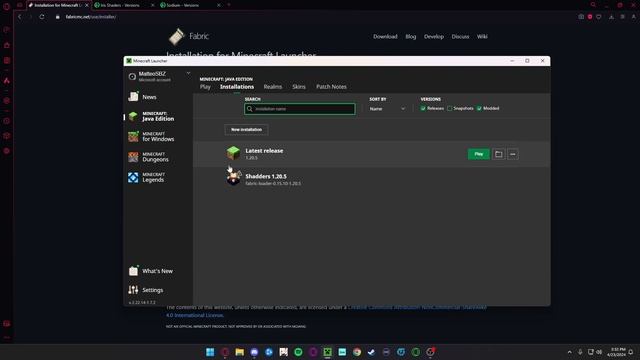640x360 pixels.
Task: Open a new browser tab
Action: pos(229,5)
